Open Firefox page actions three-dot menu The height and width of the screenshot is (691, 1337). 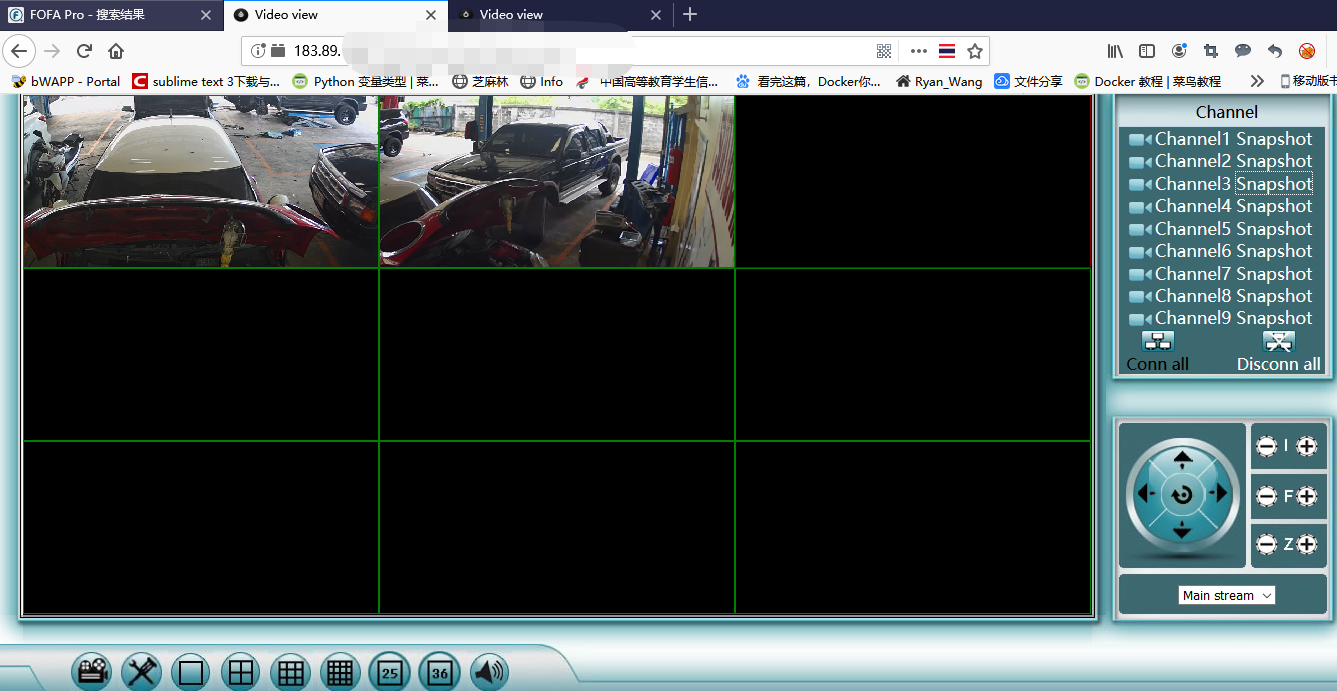918,51
